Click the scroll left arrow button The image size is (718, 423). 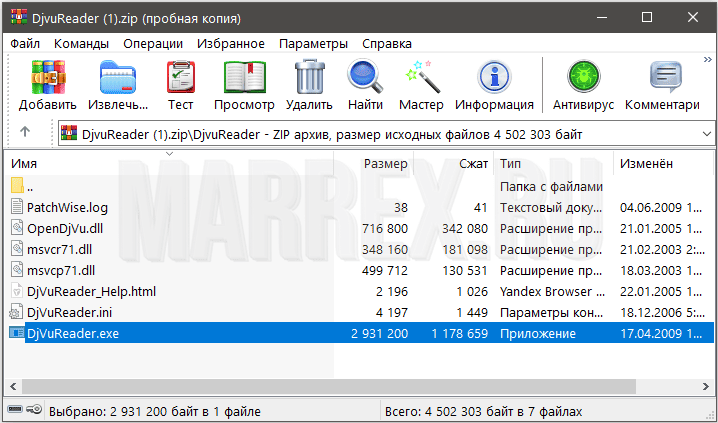point(13,386)
